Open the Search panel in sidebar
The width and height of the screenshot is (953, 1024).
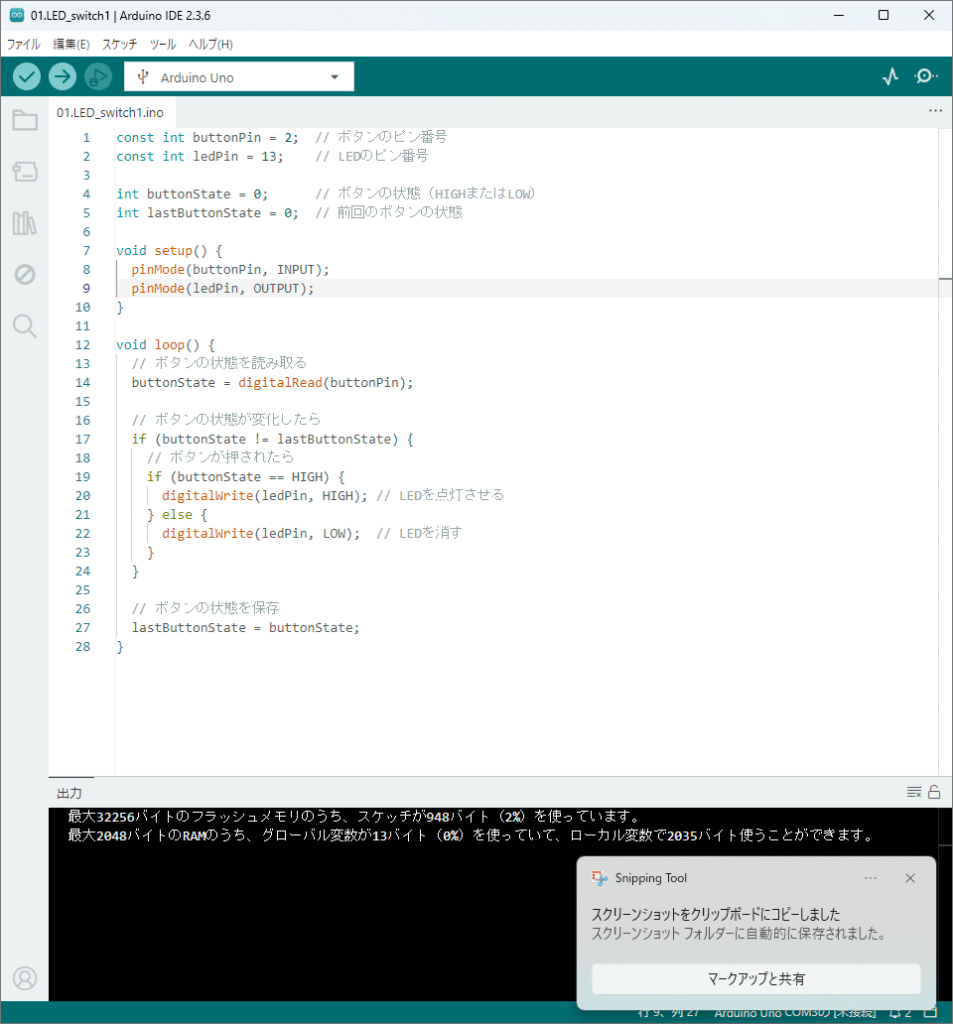(25, 326)
